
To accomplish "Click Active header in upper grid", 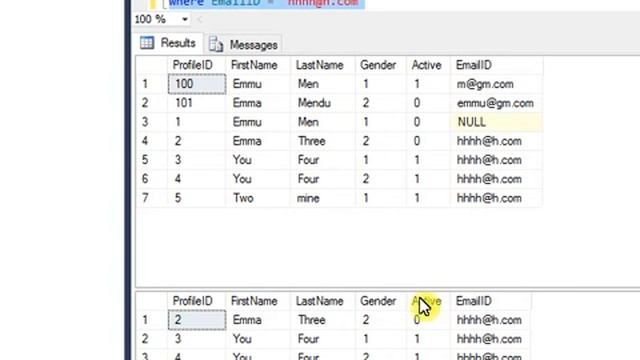I will 428,65.
